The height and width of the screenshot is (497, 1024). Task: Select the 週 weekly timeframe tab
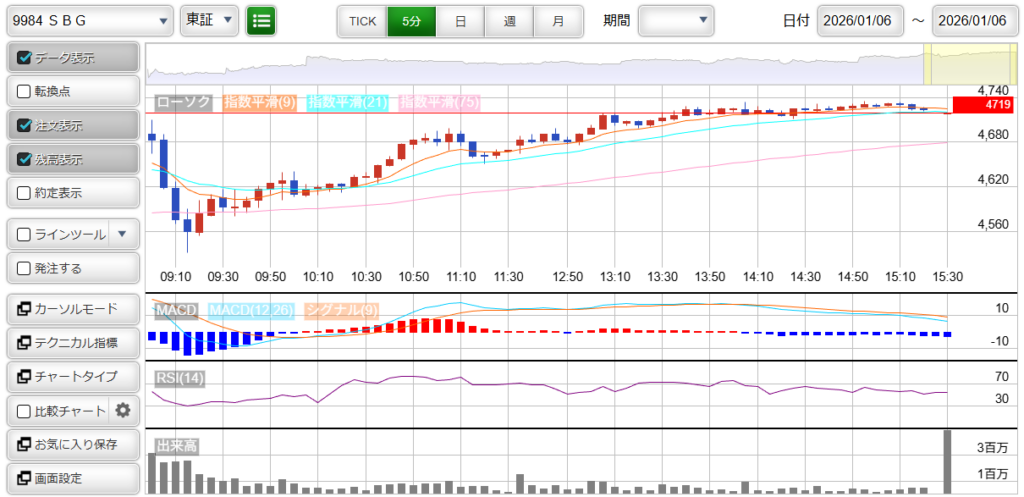coord(509,20)
